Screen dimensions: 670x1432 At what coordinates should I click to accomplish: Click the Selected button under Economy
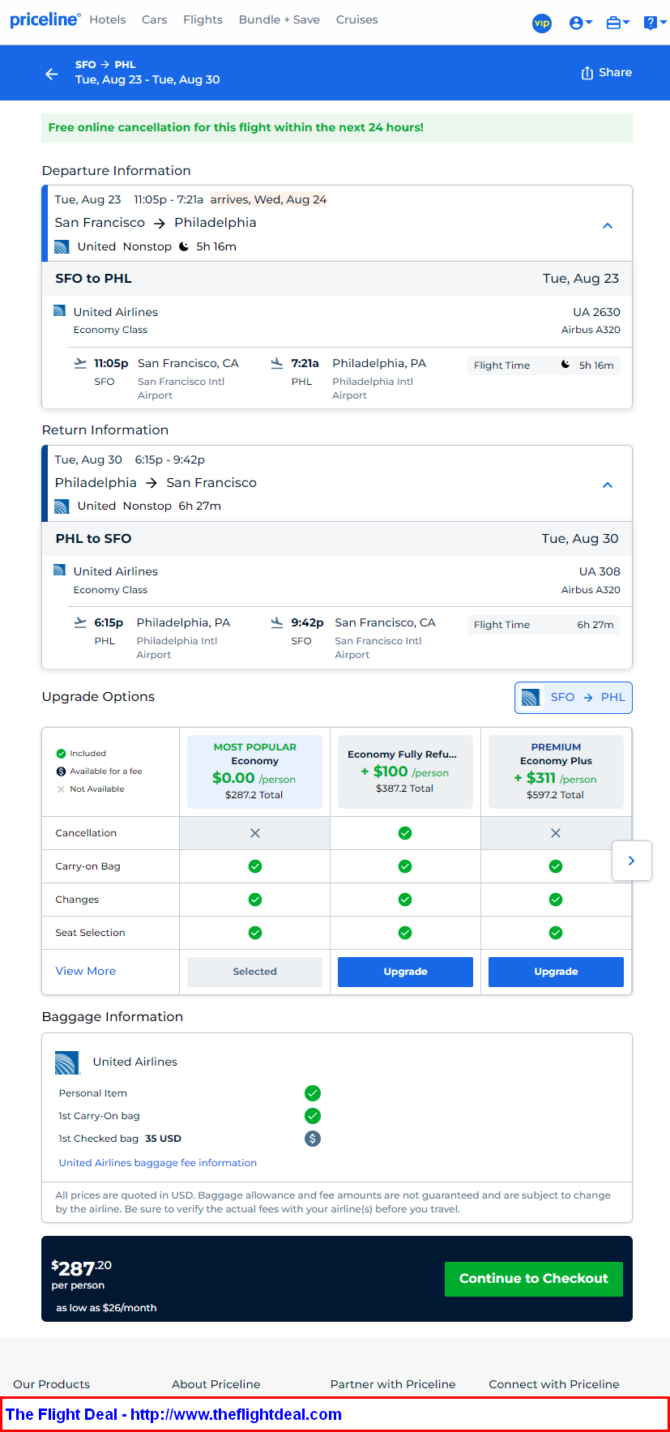255,971
